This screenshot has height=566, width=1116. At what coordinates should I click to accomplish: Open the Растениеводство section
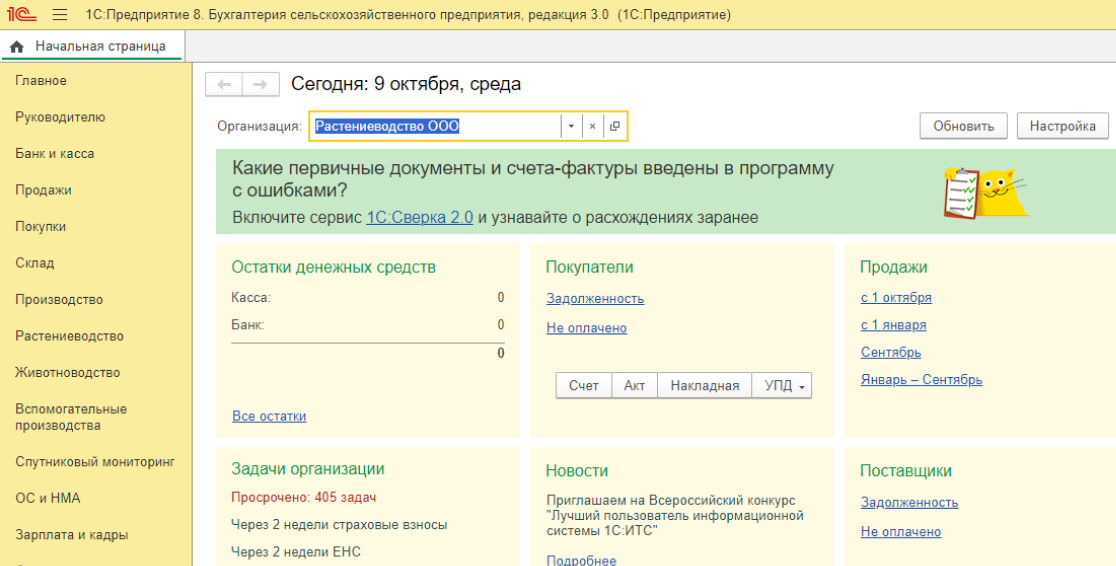tap(70, 336)
